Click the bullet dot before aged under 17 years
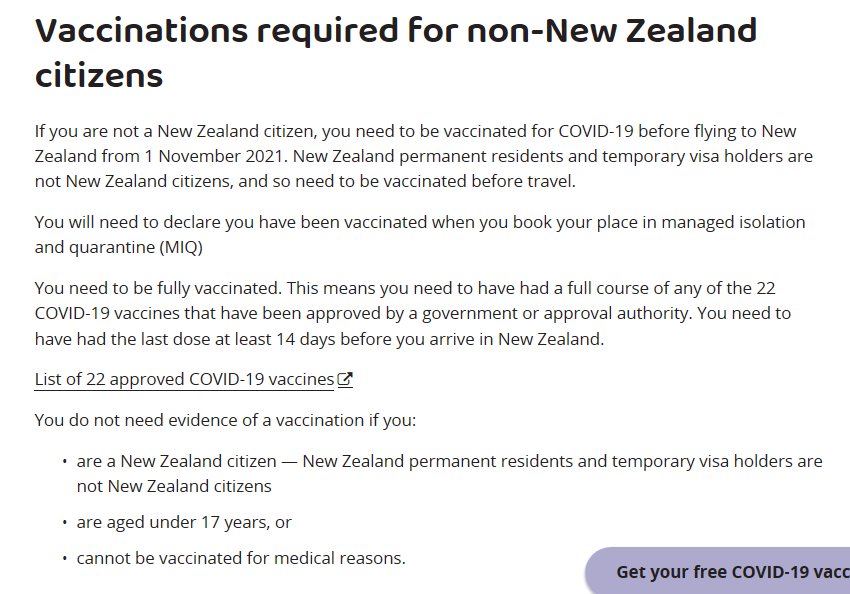Screen dimensions: 850x594 coord(63,523)
